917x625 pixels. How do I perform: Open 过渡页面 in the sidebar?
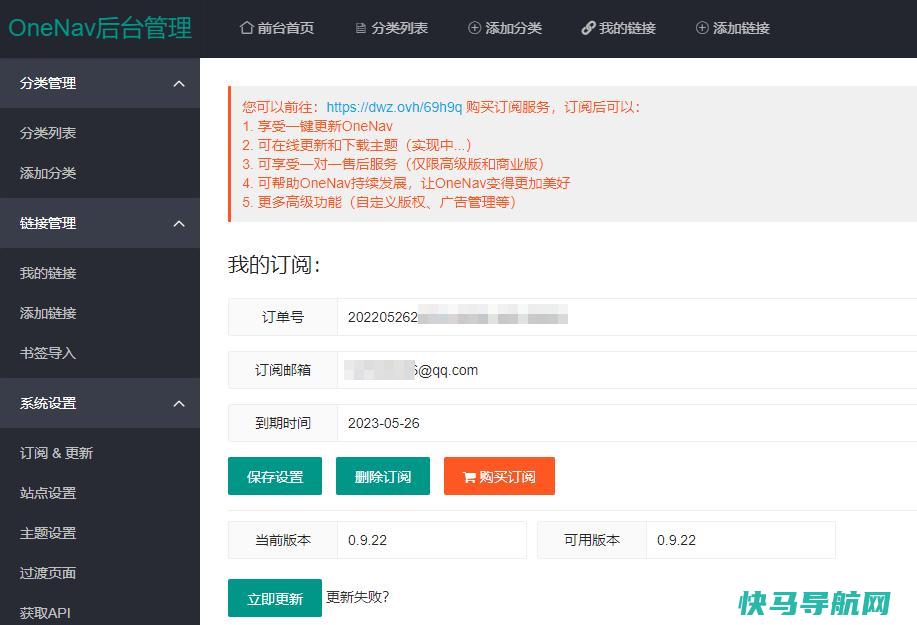(48, 573)
